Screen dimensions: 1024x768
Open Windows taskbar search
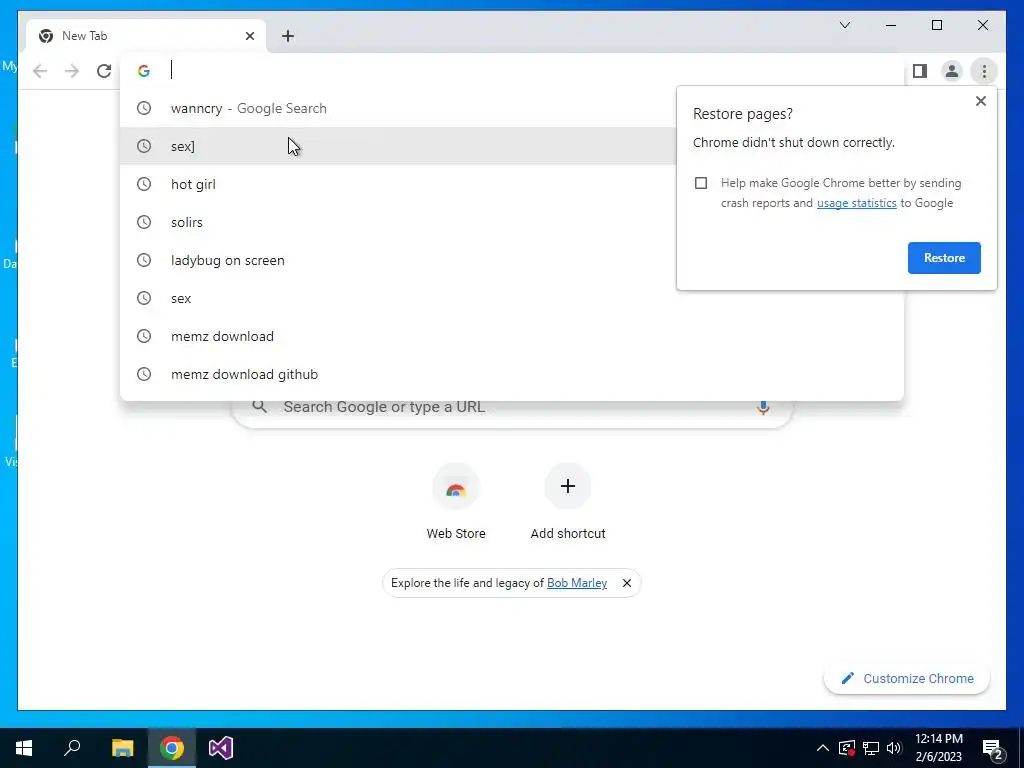[72, 748]
